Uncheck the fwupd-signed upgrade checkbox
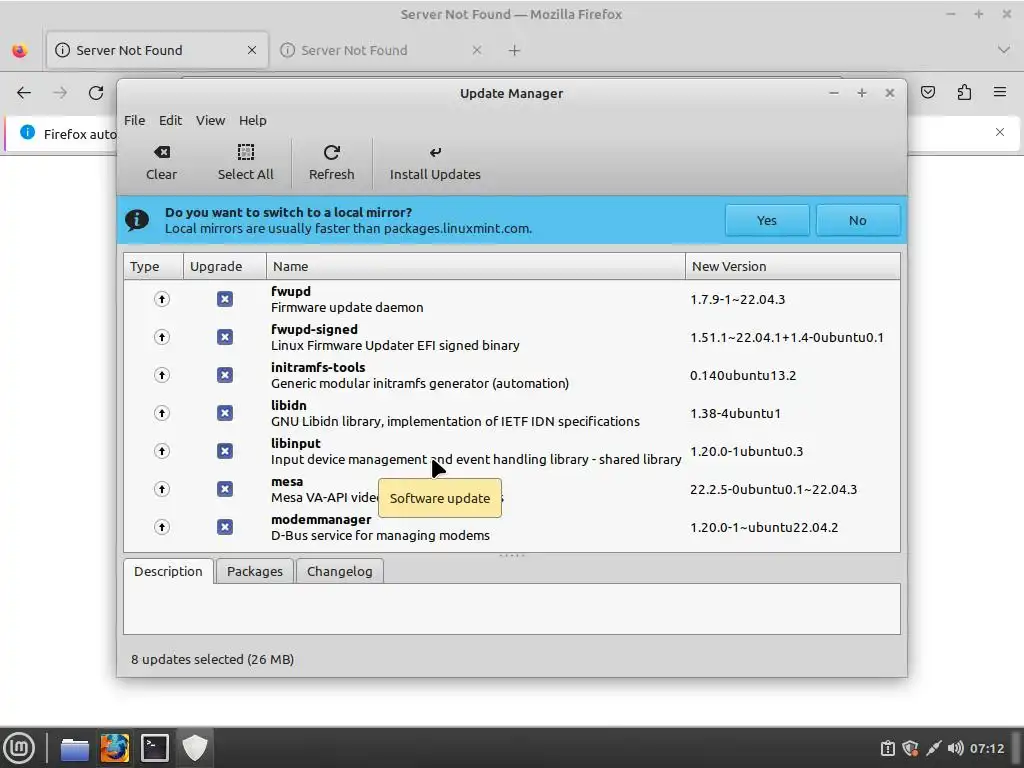This screenshot has width=1024, height=768. (x=225, y=337)
